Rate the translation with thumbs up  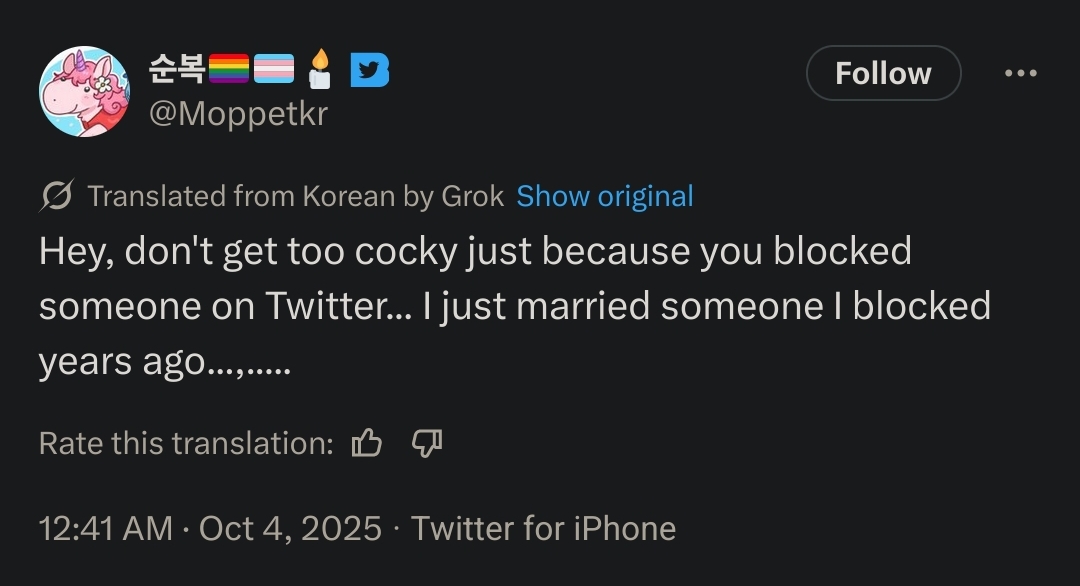pyautogui.click(x=367, y=443)
